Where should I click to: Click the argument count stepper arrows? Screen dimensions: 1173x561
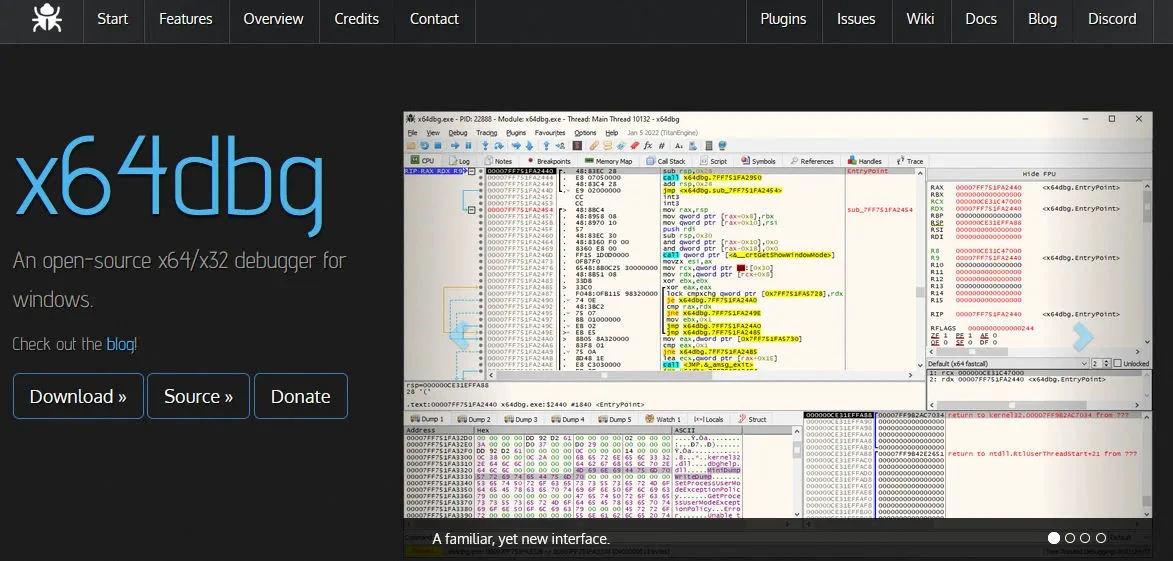point(1106,364)
